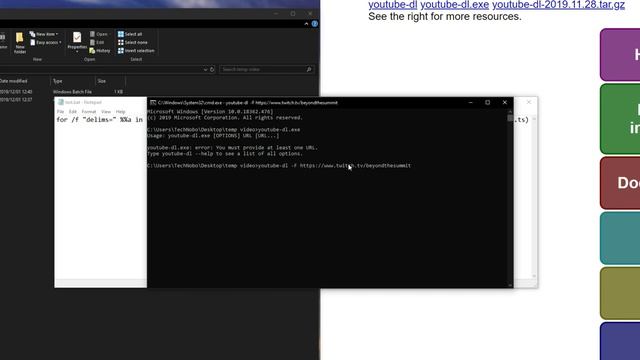
Task: Click Select all in Explorer ribbon
Action: click(x=130, y=34)
